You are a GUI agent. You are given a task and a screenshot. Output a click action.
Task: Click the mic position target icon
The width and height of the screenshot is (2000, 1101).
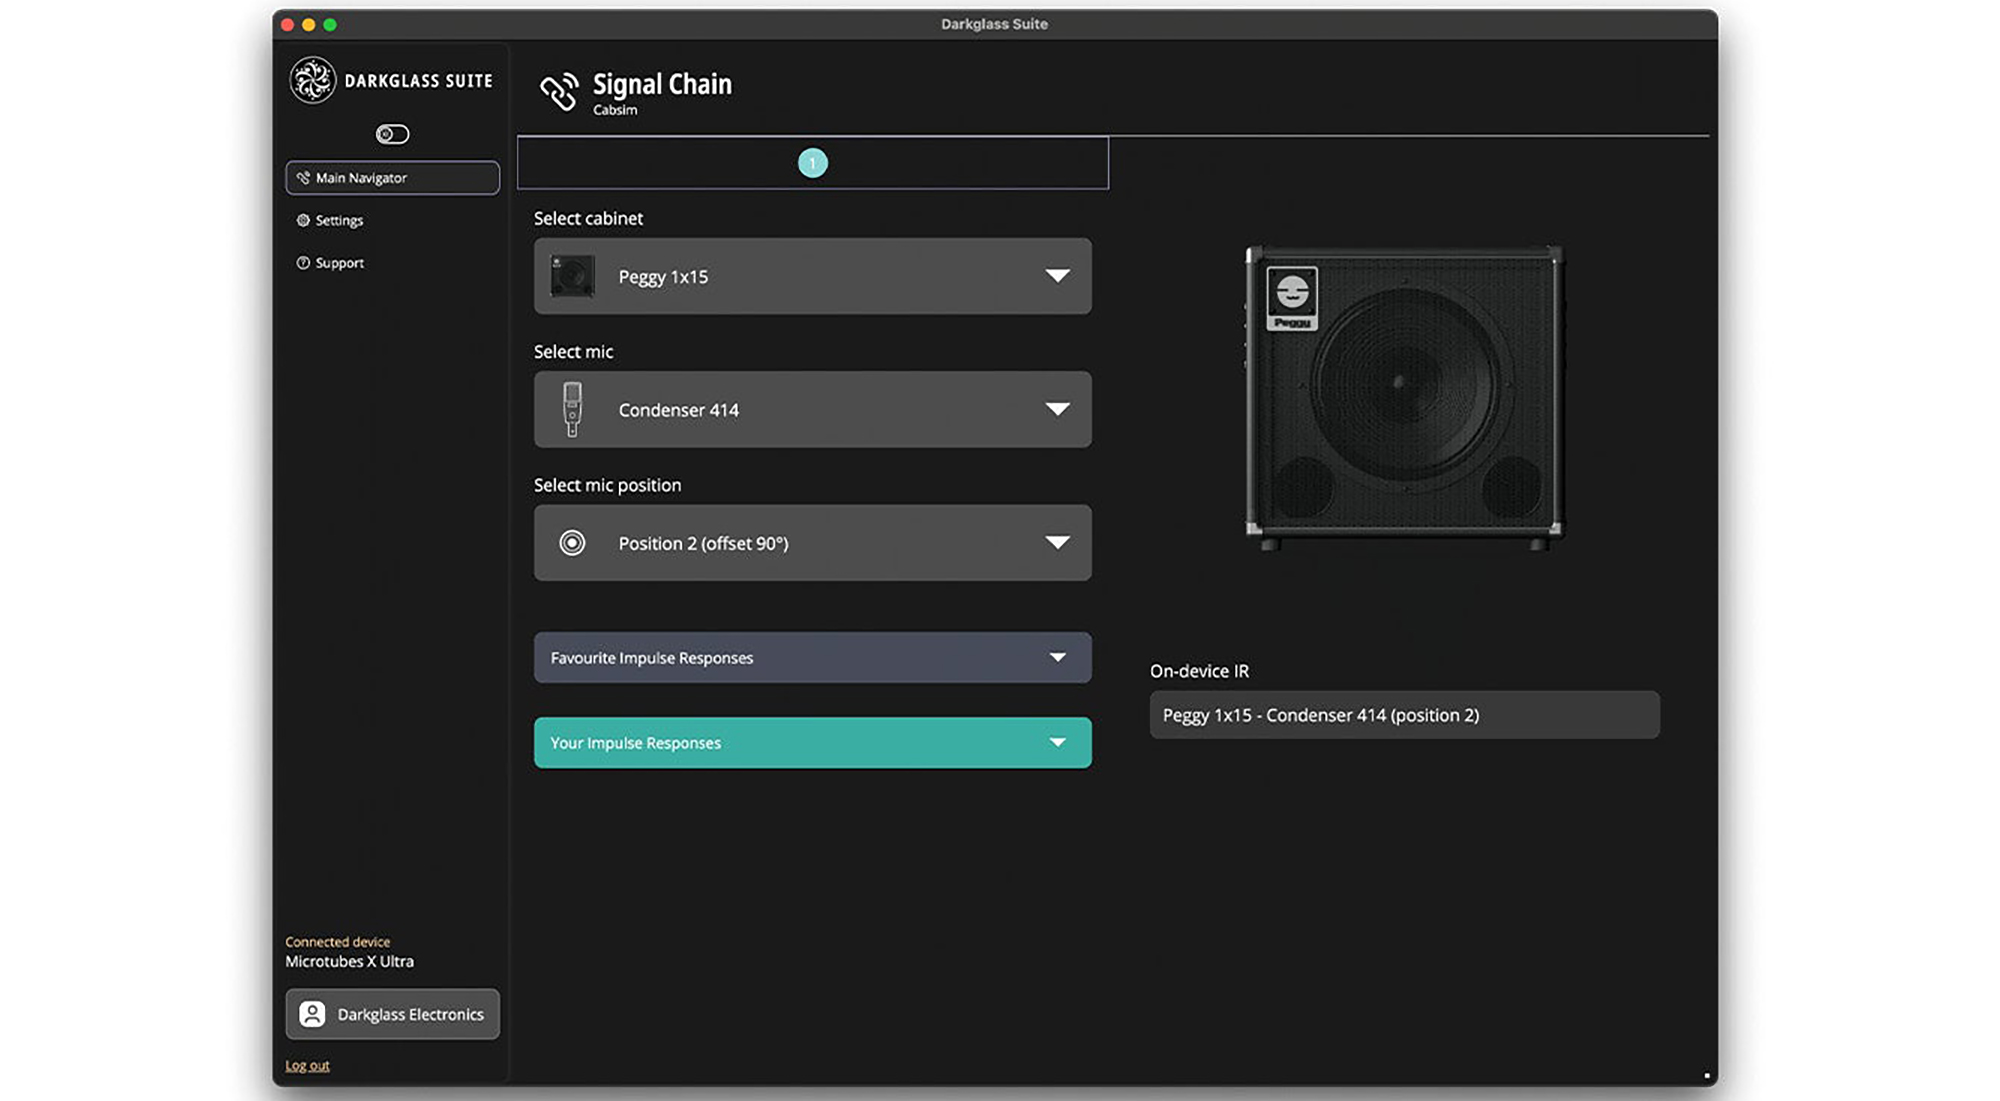tap(572, 543)
